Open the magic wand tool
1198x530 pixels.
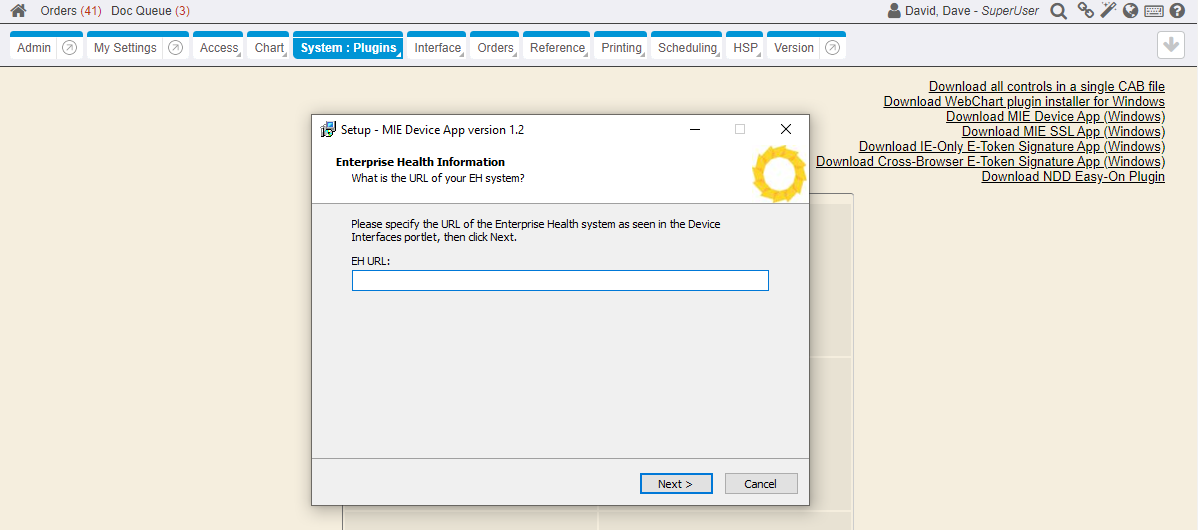pyautogui.click(x=1108, y=11)
